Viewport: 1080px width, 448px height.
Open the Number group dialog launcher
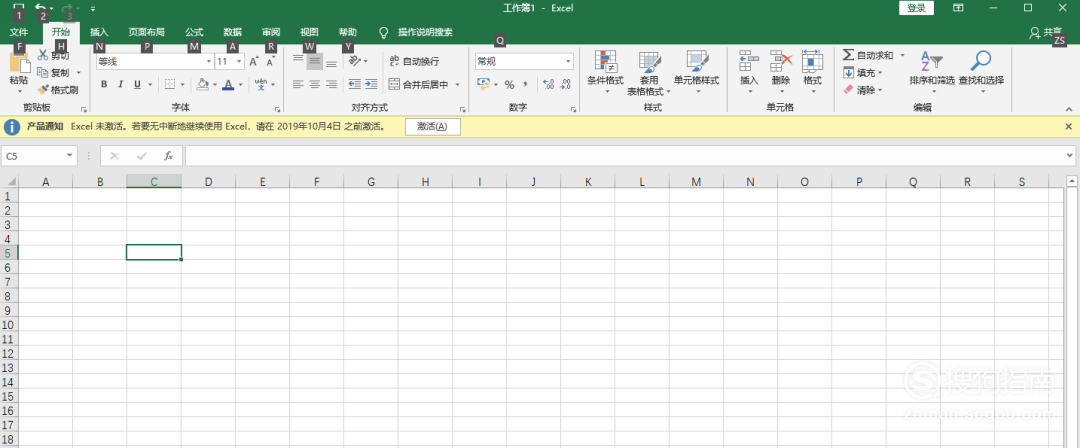(573, 110)
